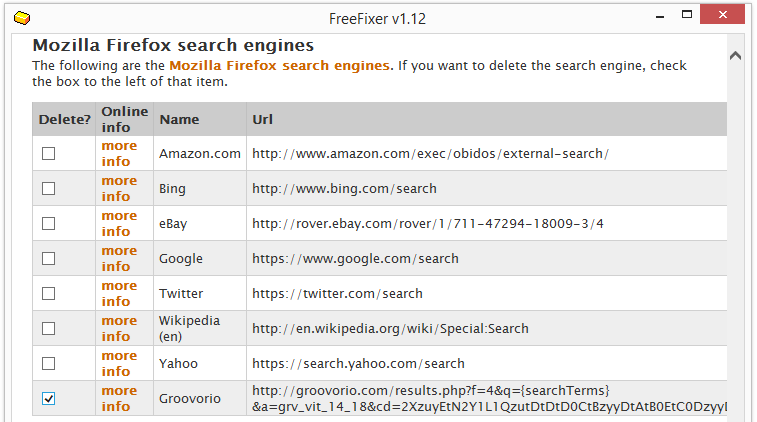Open more info for Yahoo entry
Viewport: 757px width, 422px height.
point(119,364)
